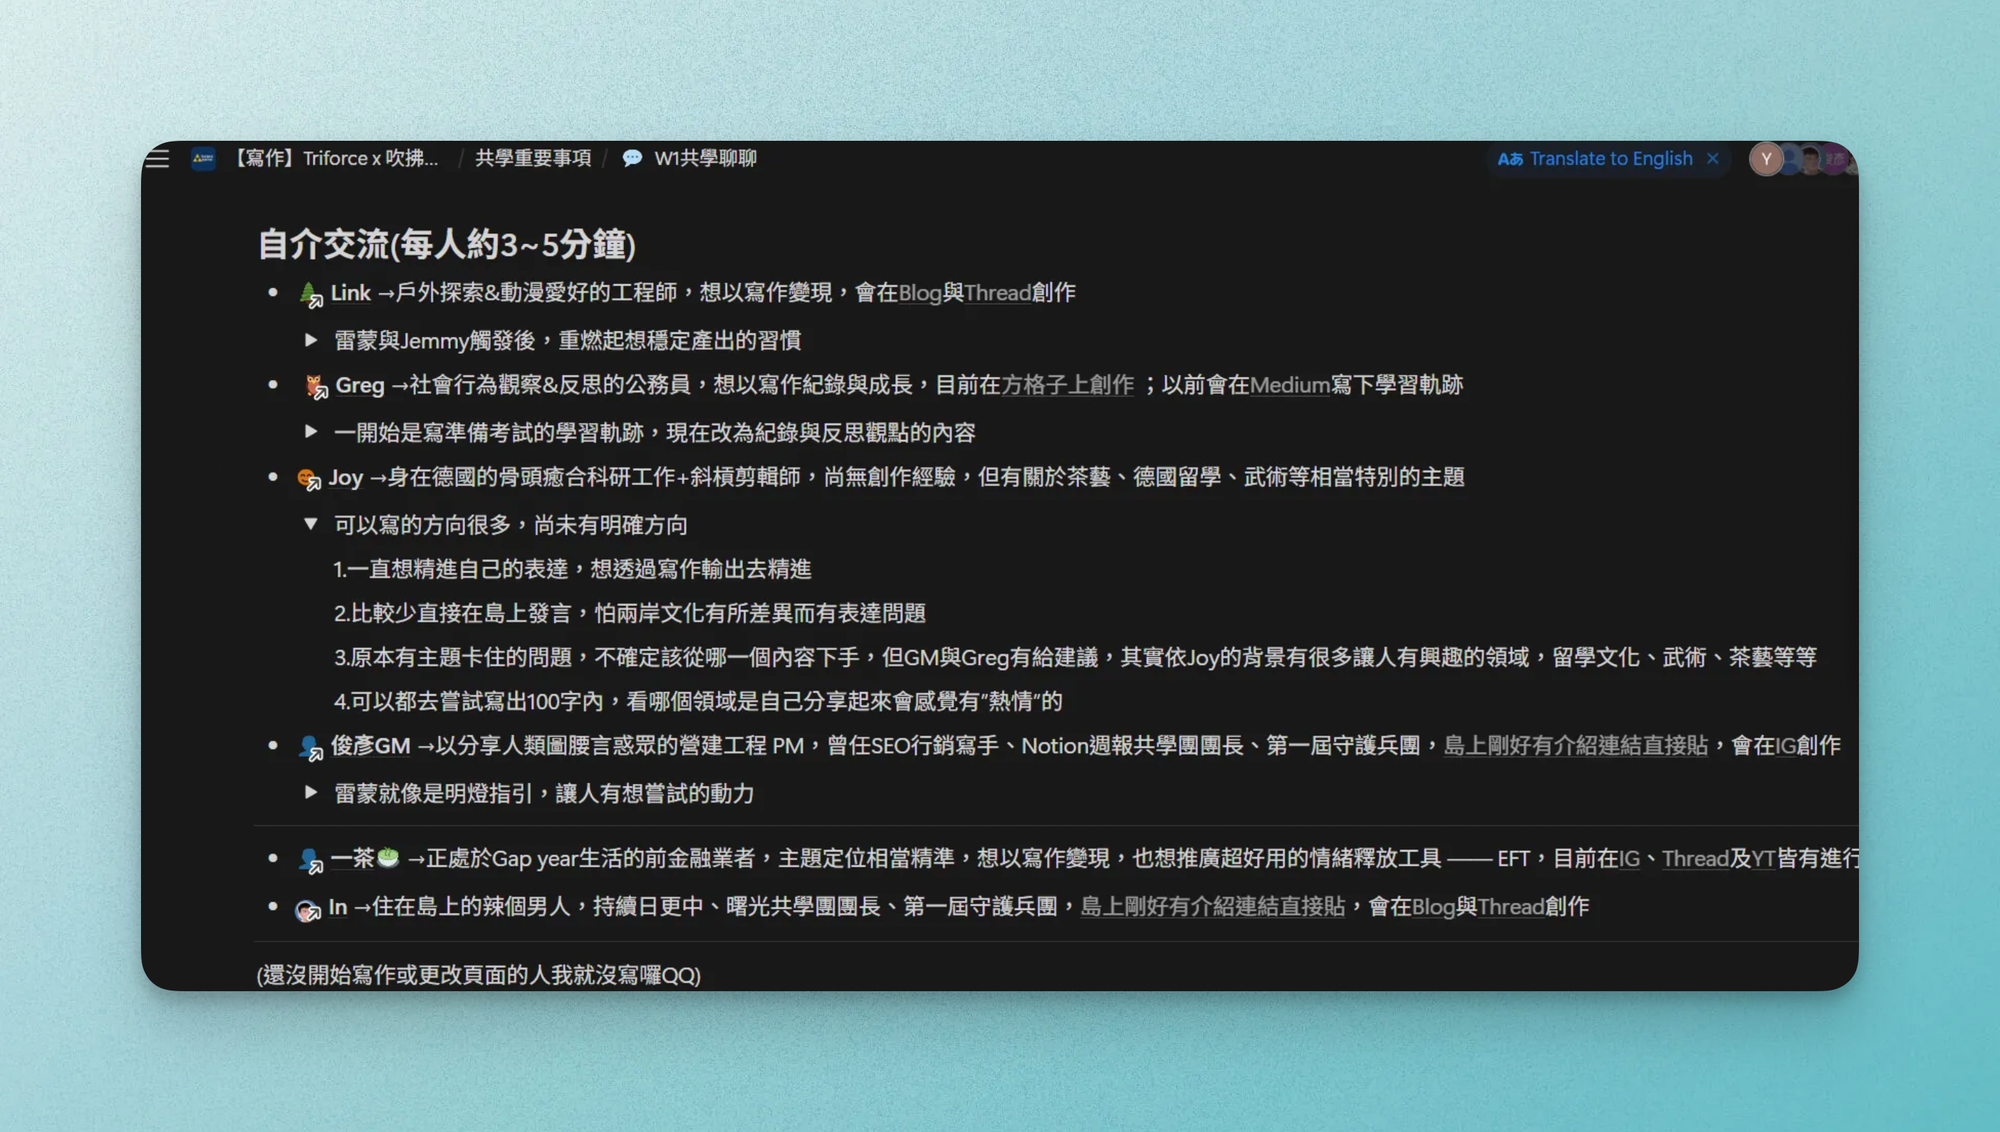The height and width of the screenshot is (1132, 2000).
Task: Collapse the 可以寫的方向很多 toggle
Action: coord(311,524)
